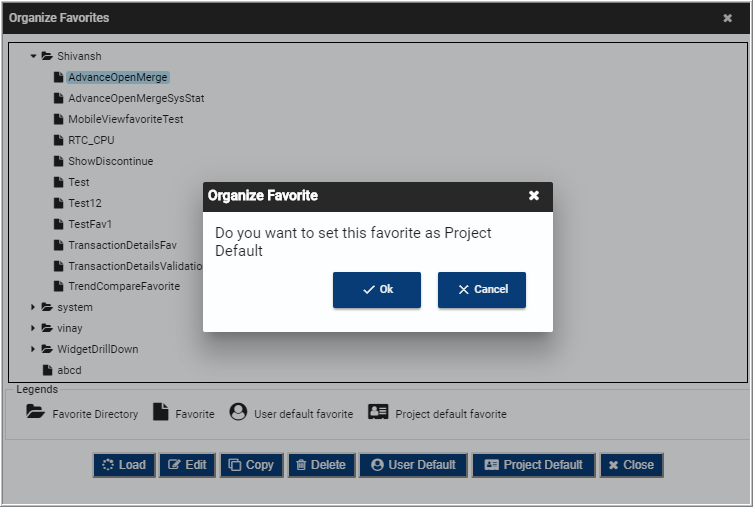Click the Shivansh open-folder icon

pyautogui.click(x=47, y=56)
